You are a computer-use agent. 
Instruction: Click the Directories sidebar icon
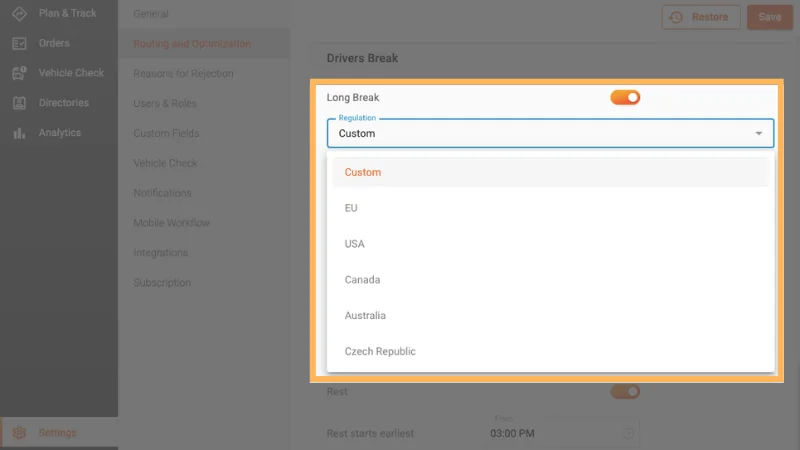pos(19,103)
